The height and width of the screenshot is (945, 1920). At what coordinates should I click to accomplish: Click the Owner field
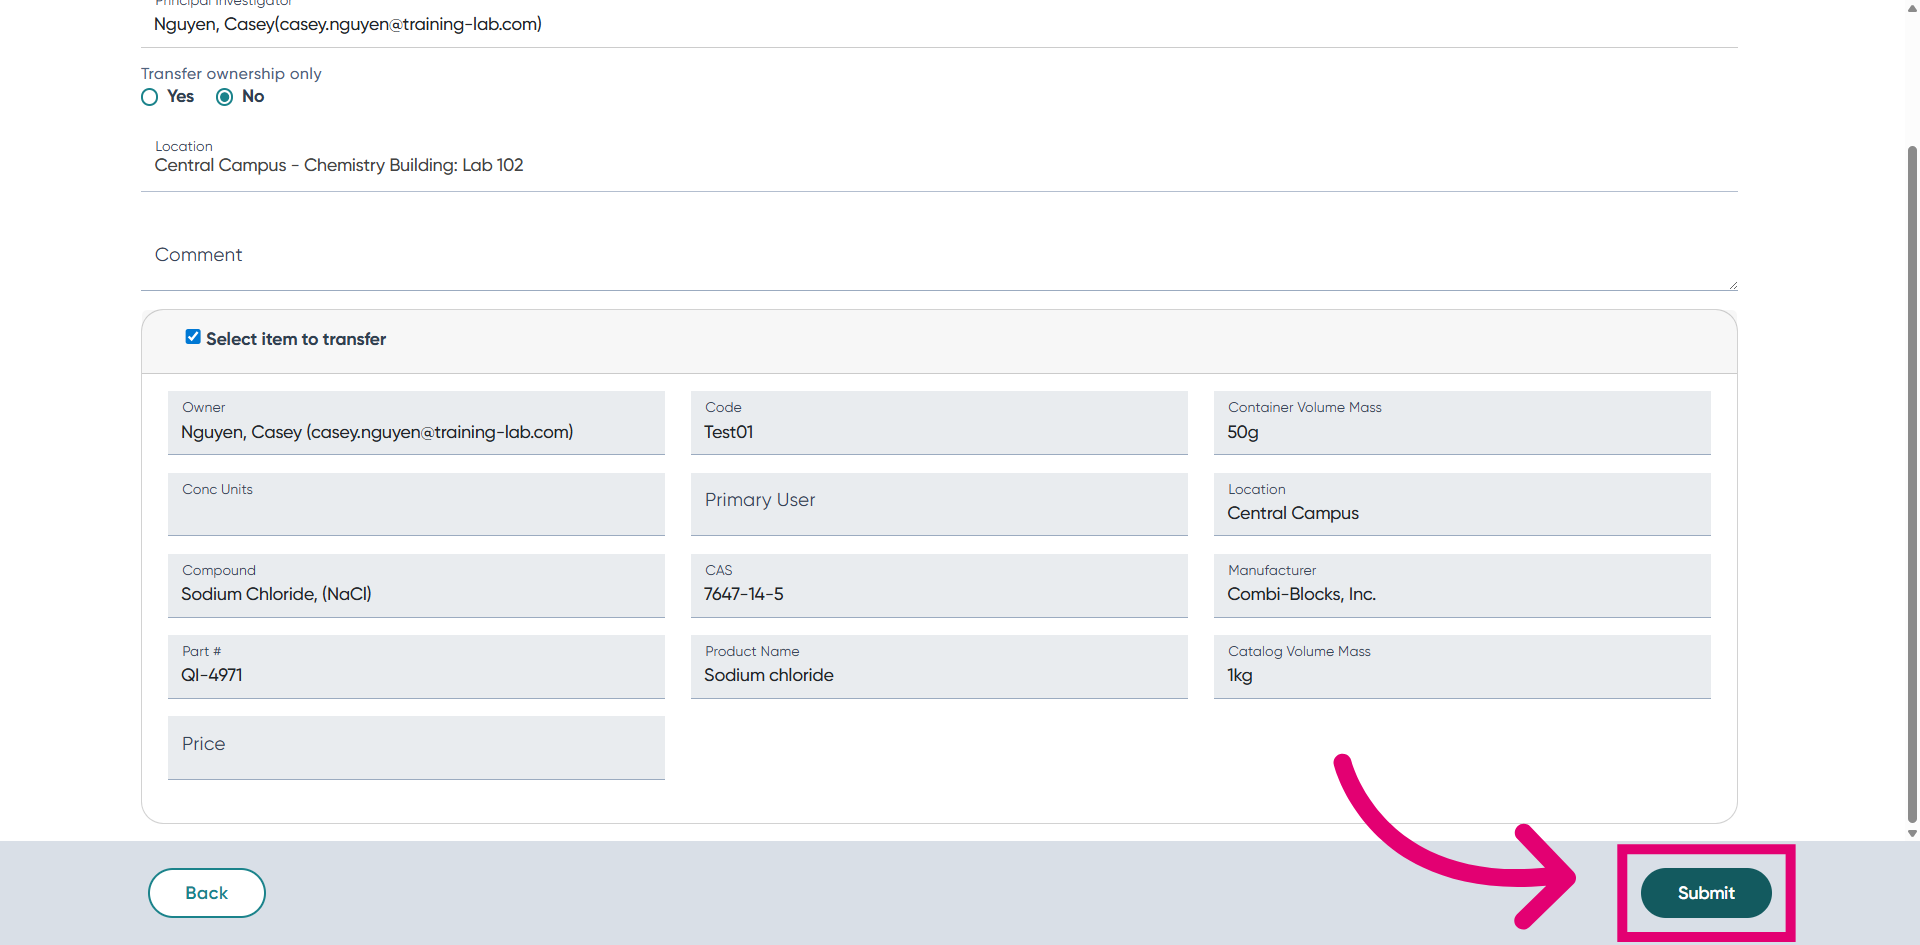[416, 423]
